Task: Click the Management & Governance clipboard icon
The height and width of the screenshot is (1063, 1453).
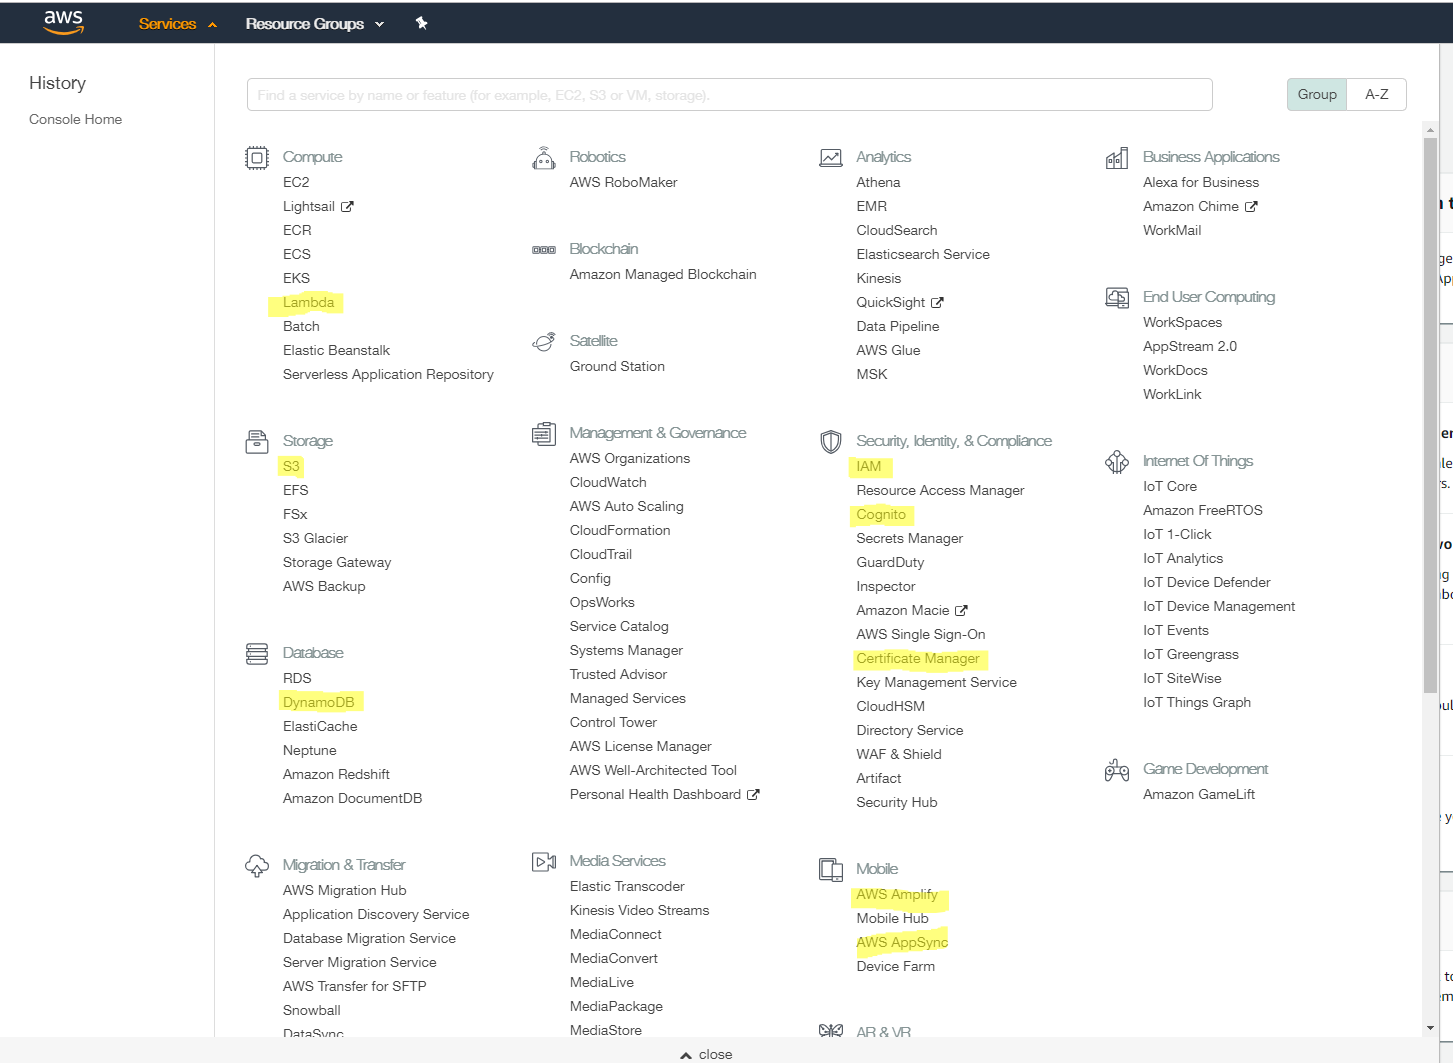Action: point(544,434)
